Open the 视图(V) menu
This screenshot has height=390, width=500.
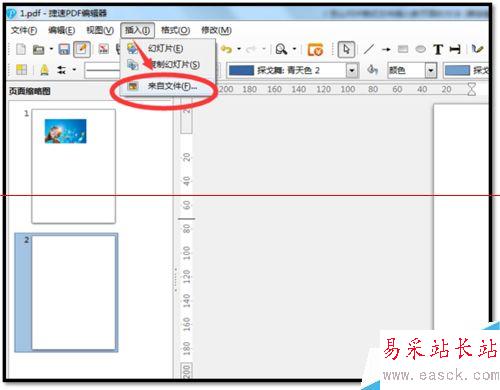100,31
